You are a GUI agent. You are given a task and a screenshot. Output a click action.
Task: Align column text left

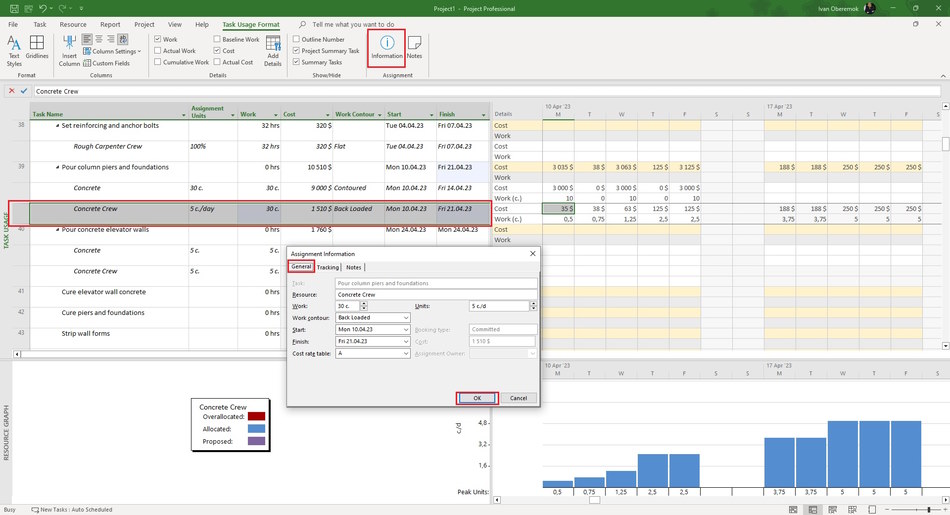click(87, 39)
